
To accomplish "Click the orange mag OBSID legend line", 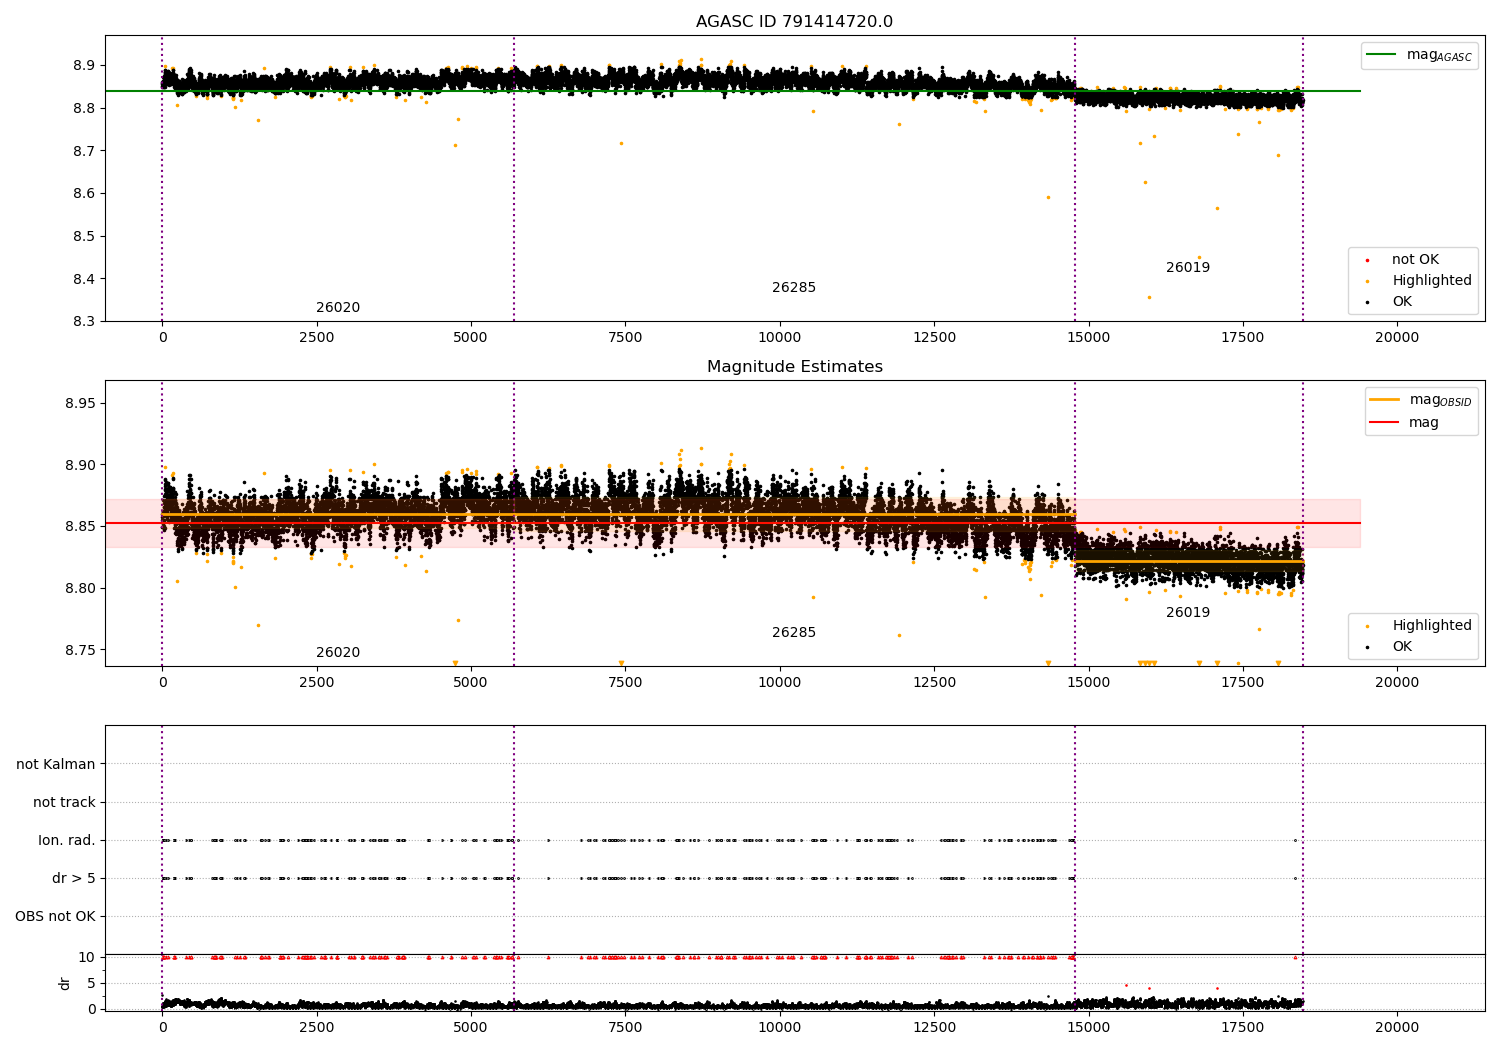I will click(1386, 400).
